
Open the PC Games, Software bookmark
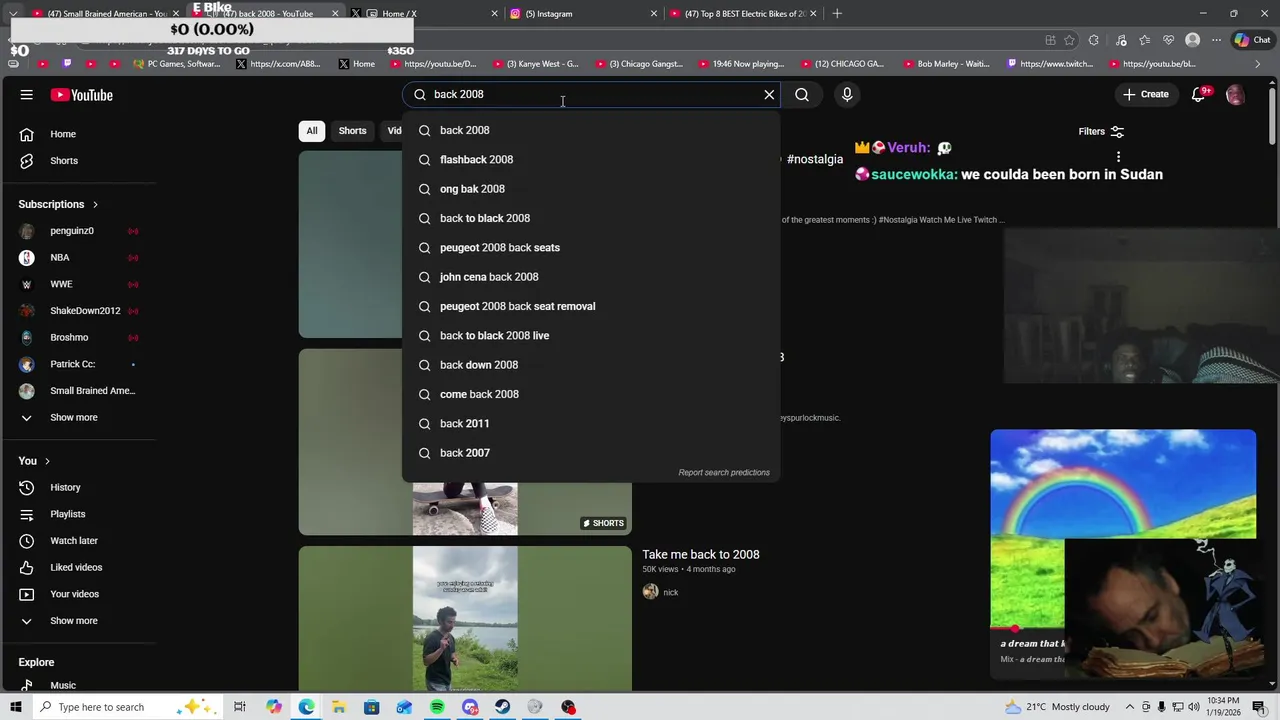[176, 64]
